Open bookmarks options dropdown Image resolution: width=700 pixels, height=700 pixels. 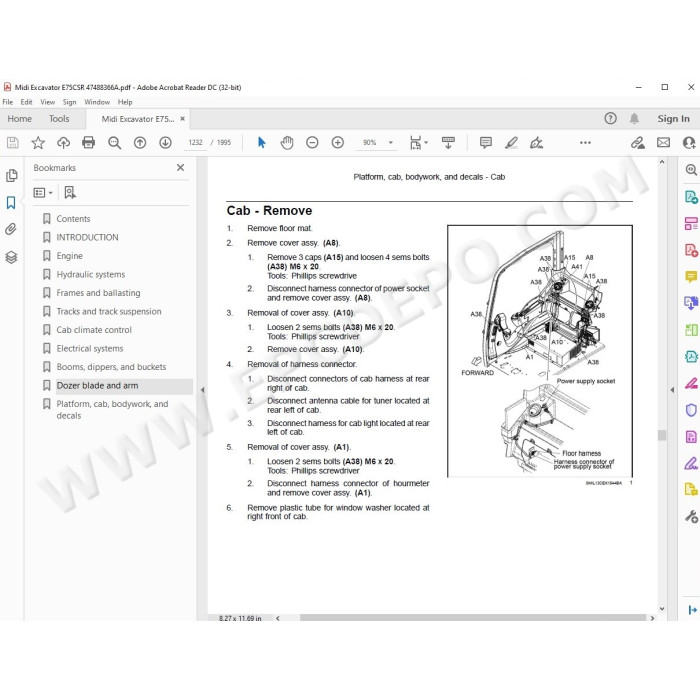tap(43, 192)
